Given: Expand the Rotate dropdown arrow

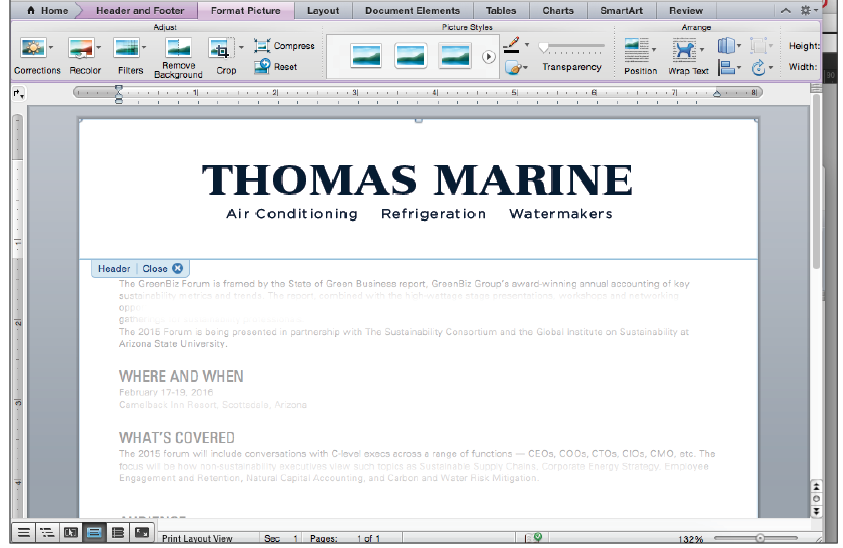Looking at the screenshot, I should coord(771,68).
